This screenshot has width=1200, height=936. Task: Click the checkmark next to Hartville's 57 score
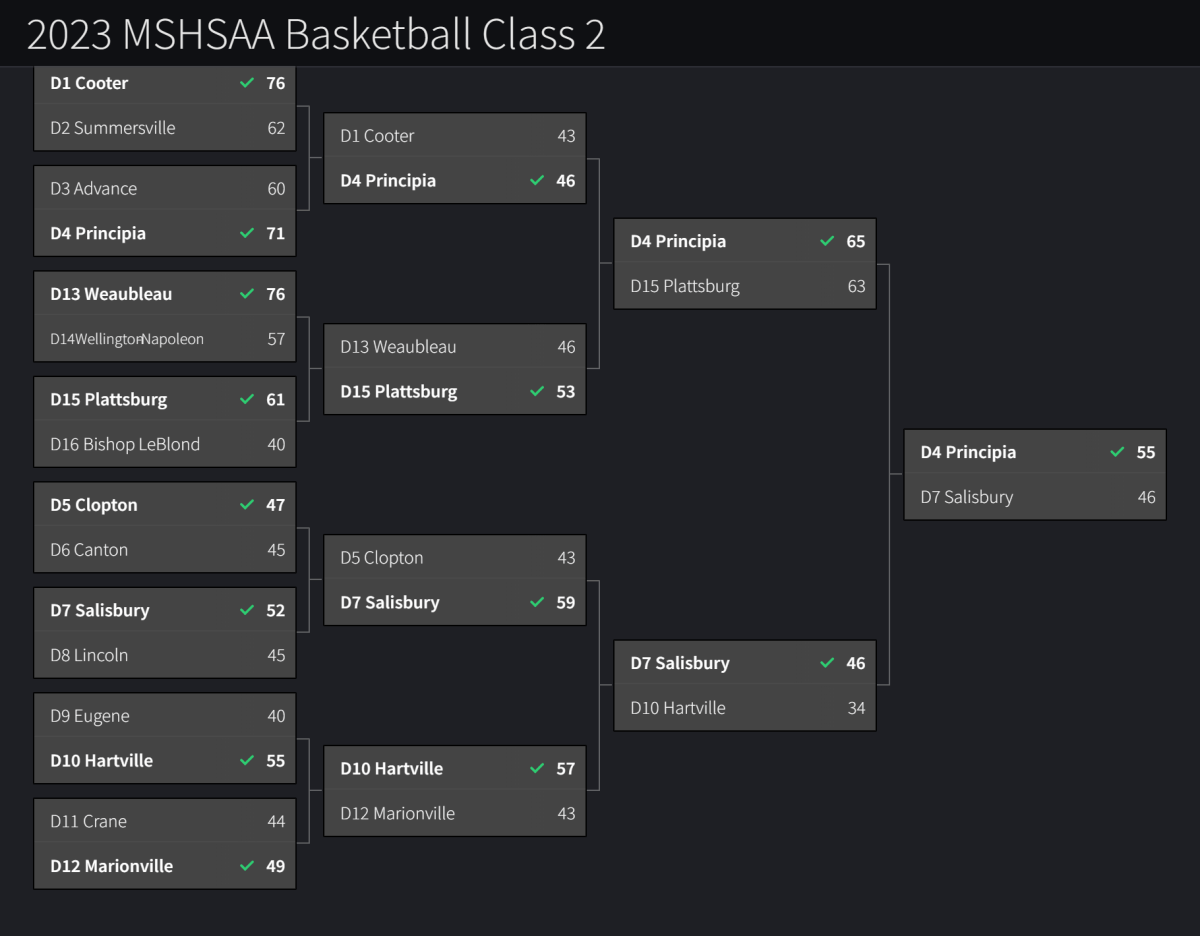pos(537,768)
